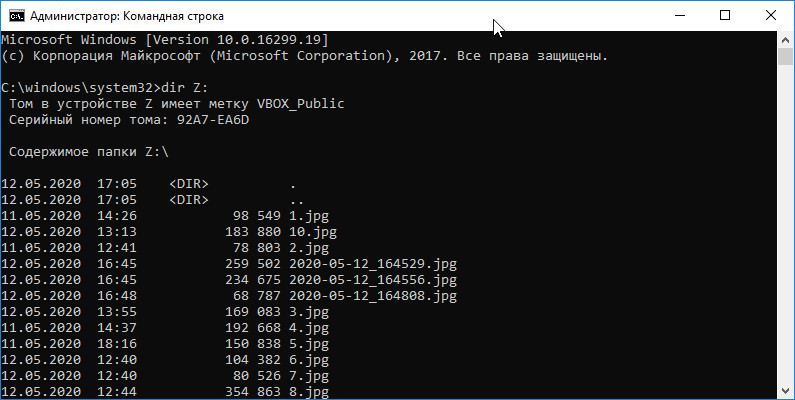
Task: Click the first <DIR> entry
Action: pos(189,184)
